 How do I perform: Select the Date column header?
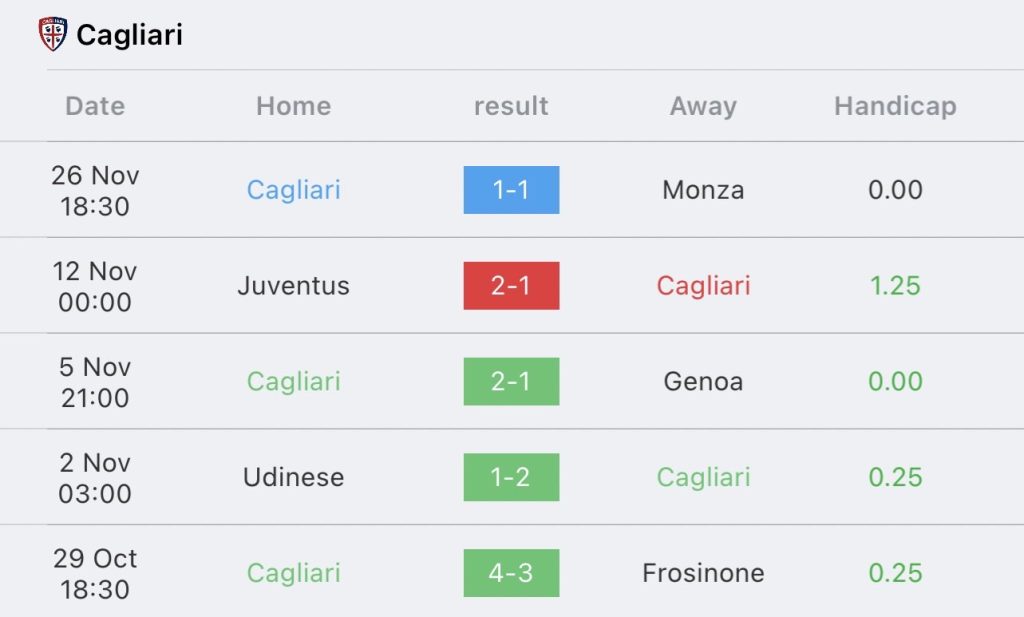pos(95,106)
